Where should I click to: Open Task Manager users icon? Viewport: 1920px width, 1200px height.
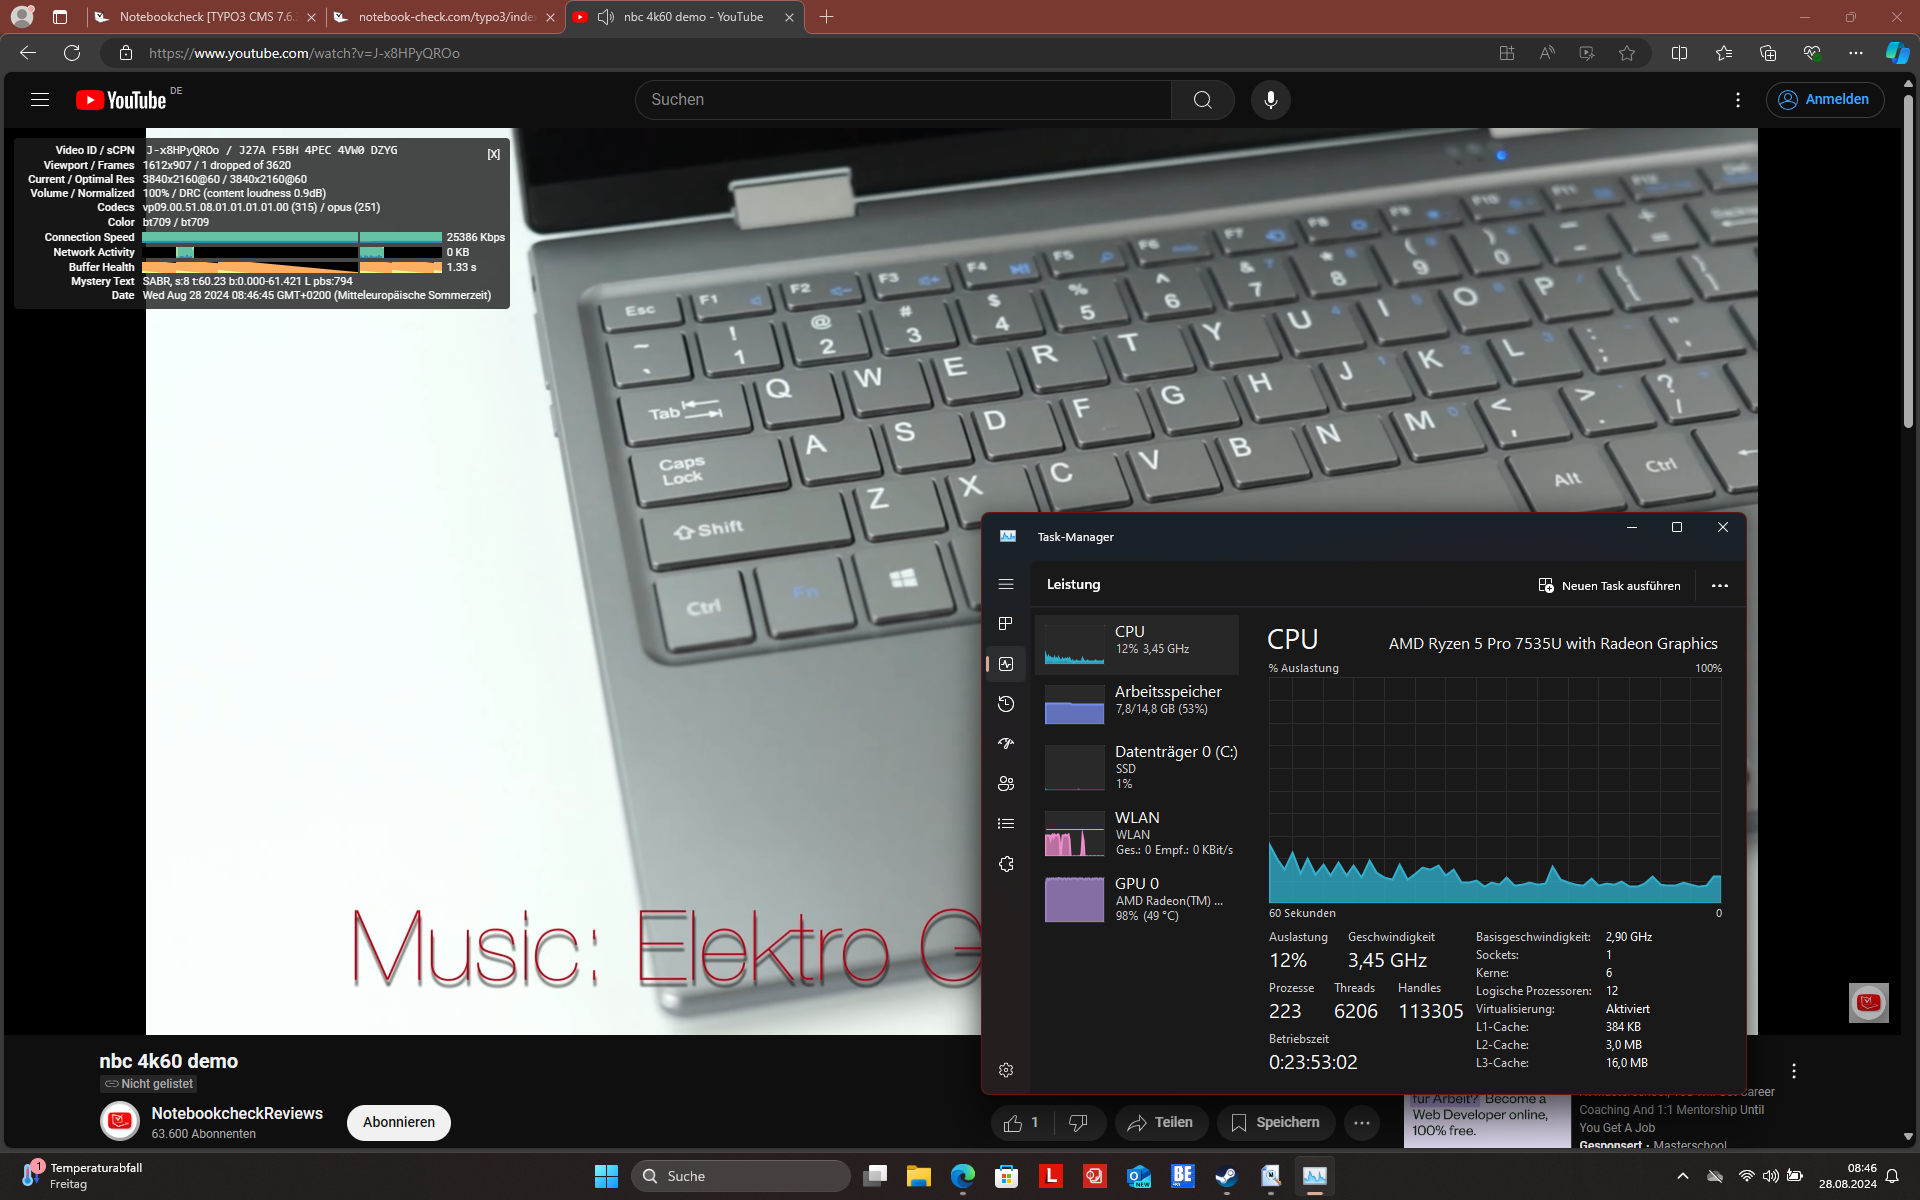tap(1006, 784)
